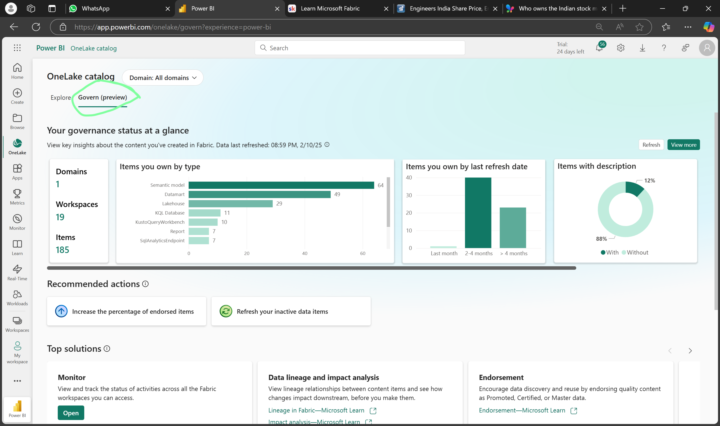
Task: Click the Refresh button
Action: pyautogui.click(x=651, y=145)
